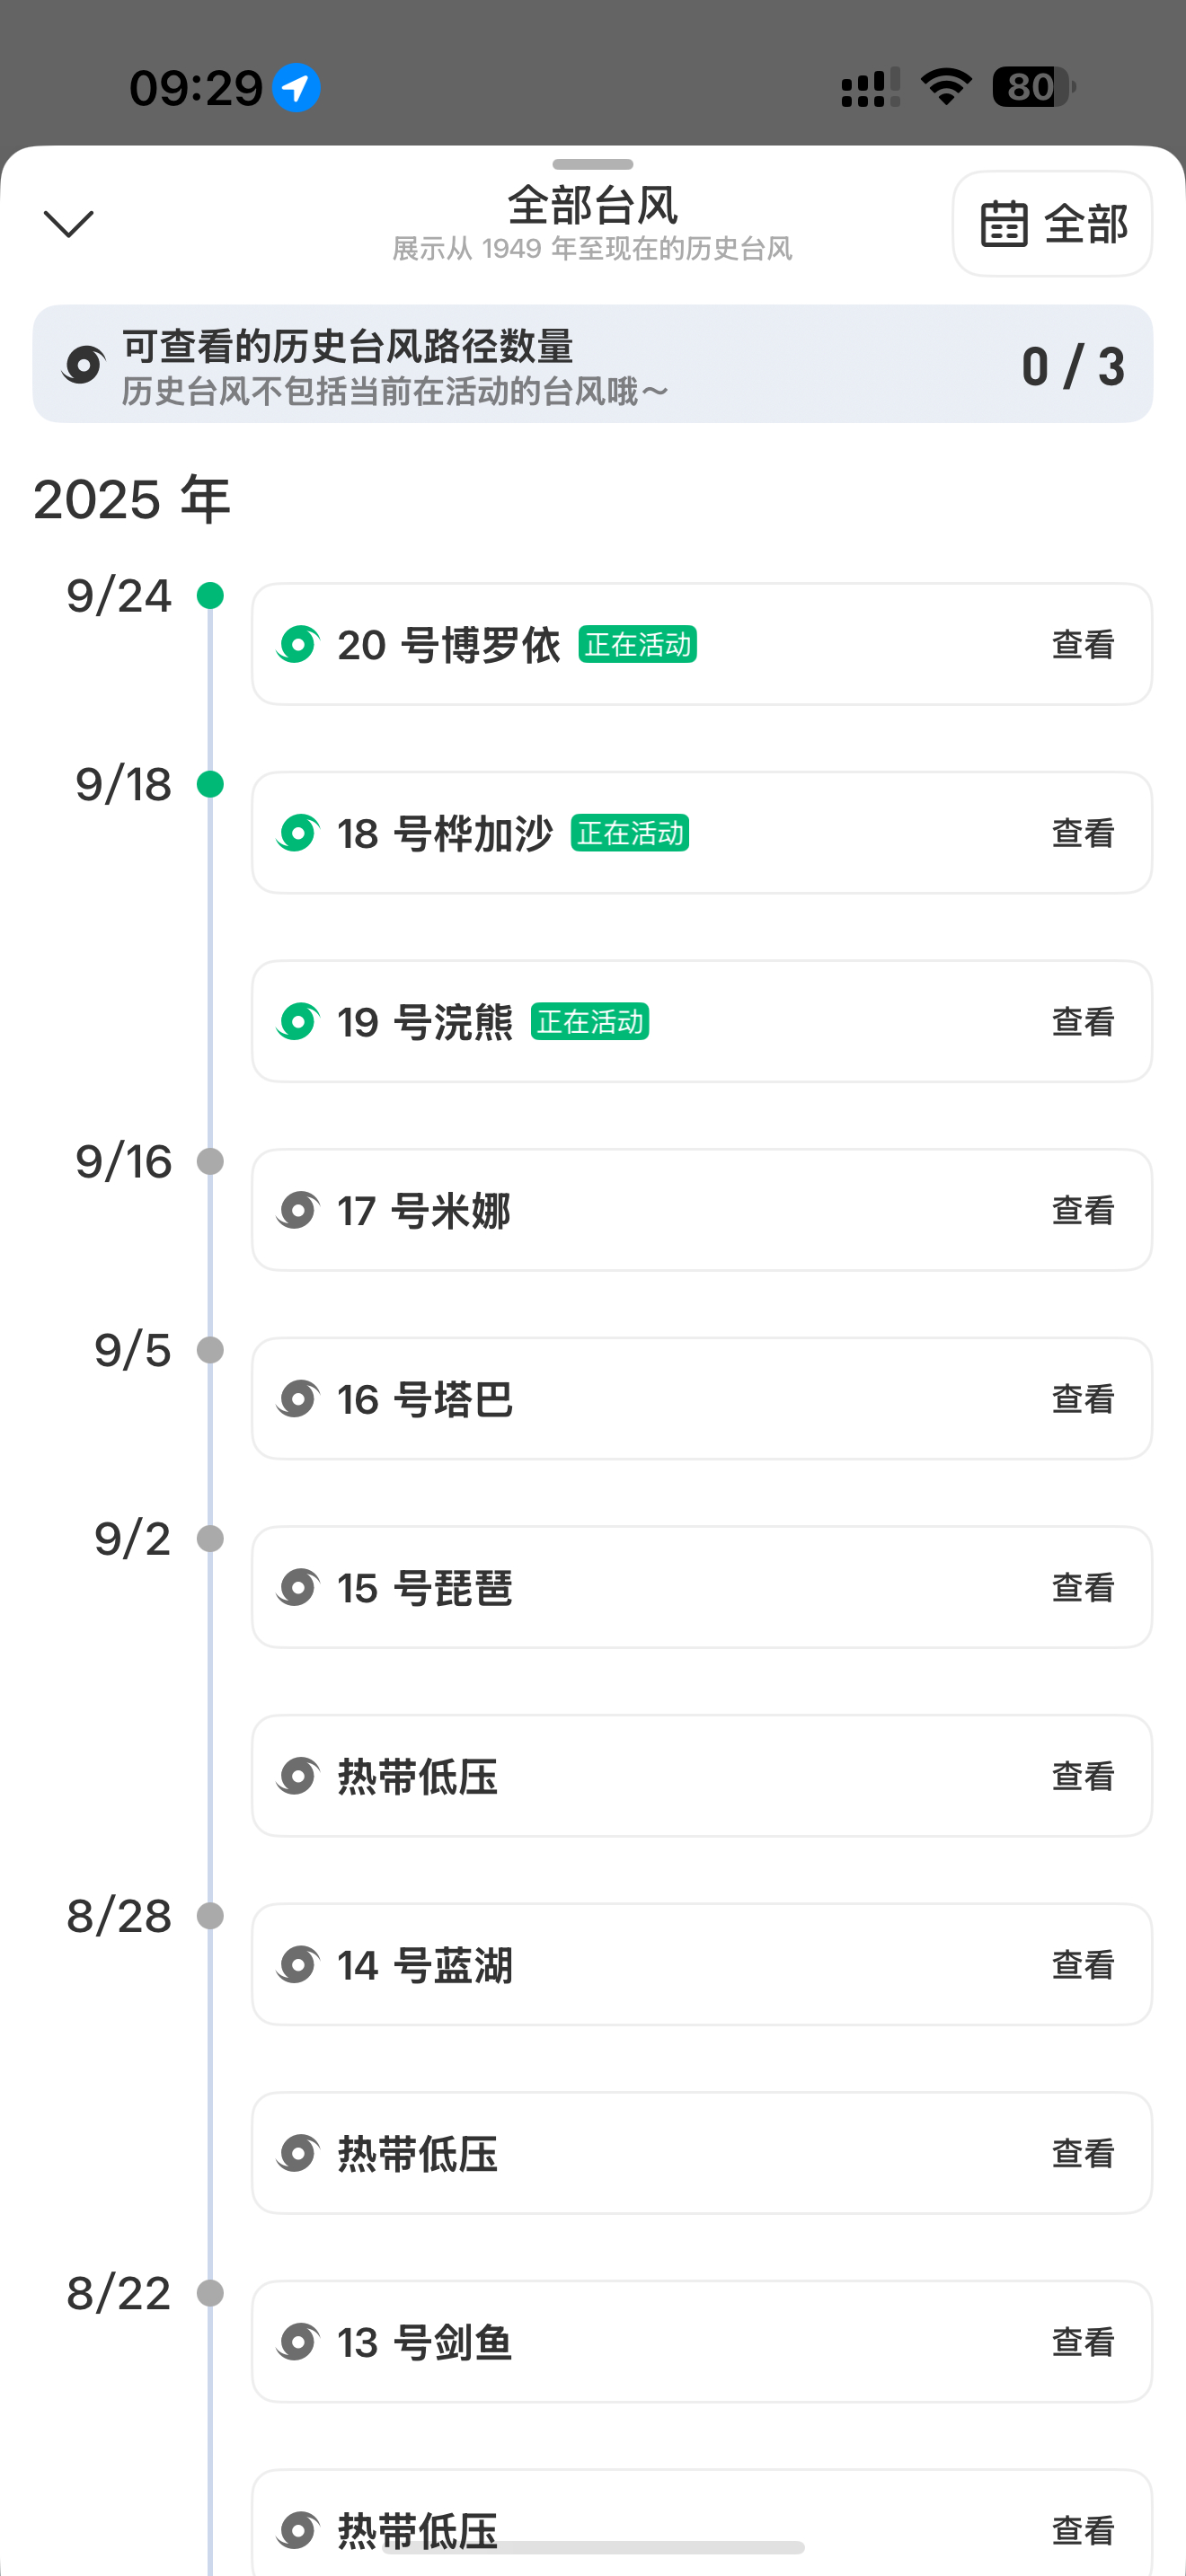Collapse the typhoon list with down chevron
Viewport: 1186px width, 2576px height.
coord(68,223)
